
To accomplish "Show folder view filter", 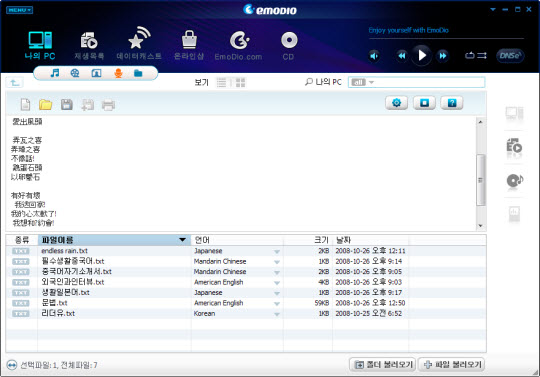I will point(138,73).
